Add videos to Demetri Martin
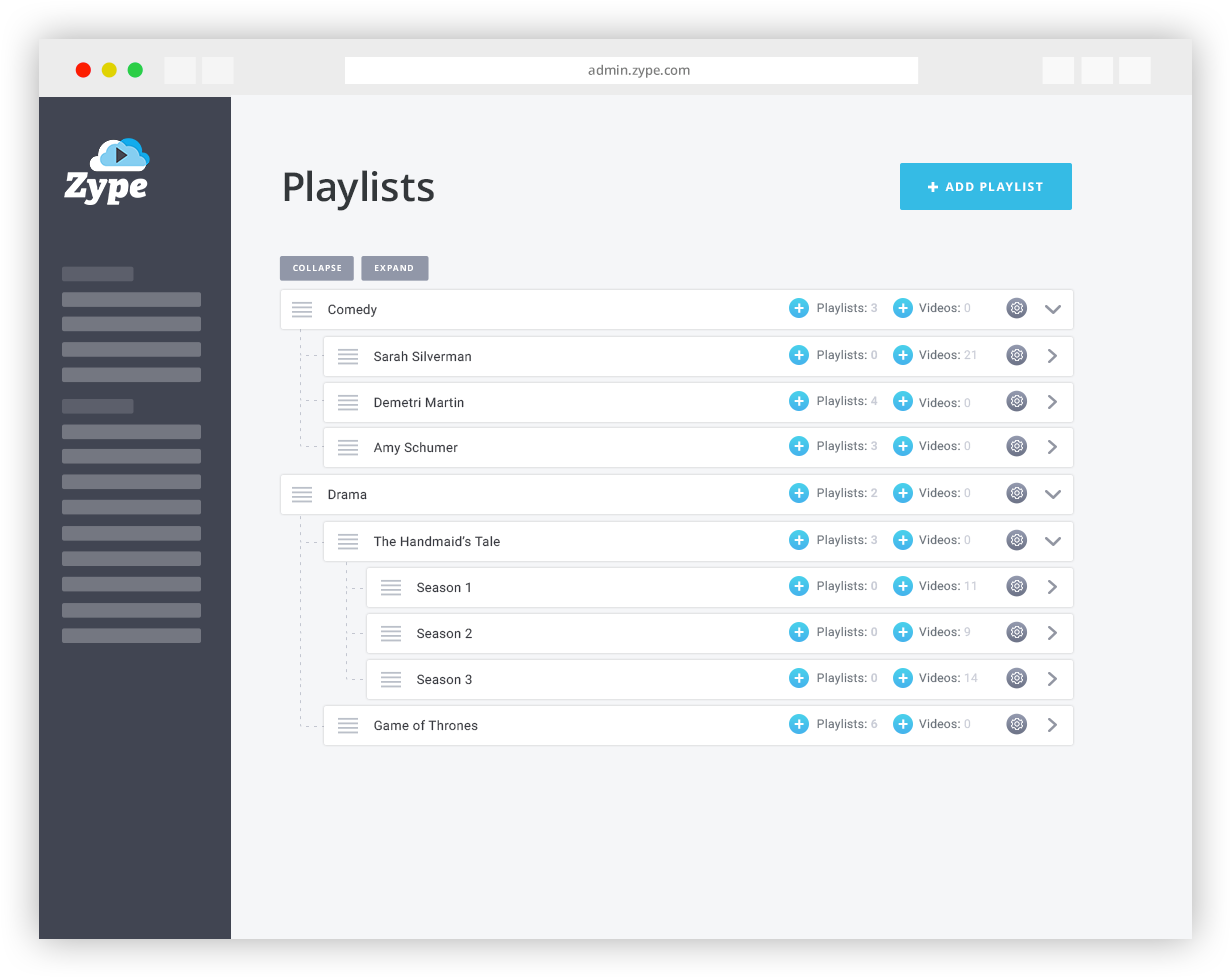The height and width of the screenshot is (977, 1230). coord(903,401)
